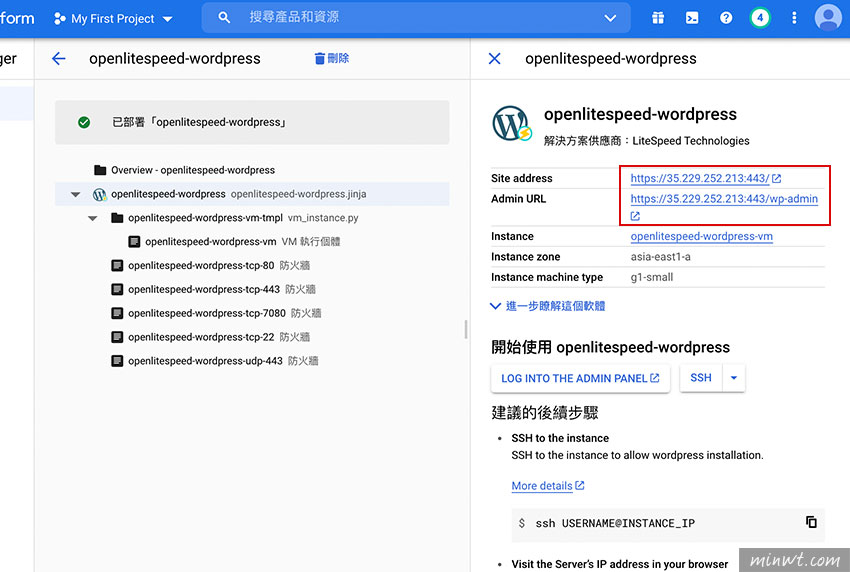Image resolution: width=850 pixels, height=572 pixels.
Task: Open Admin URL wp-admin link
Action: click(724, 199)
